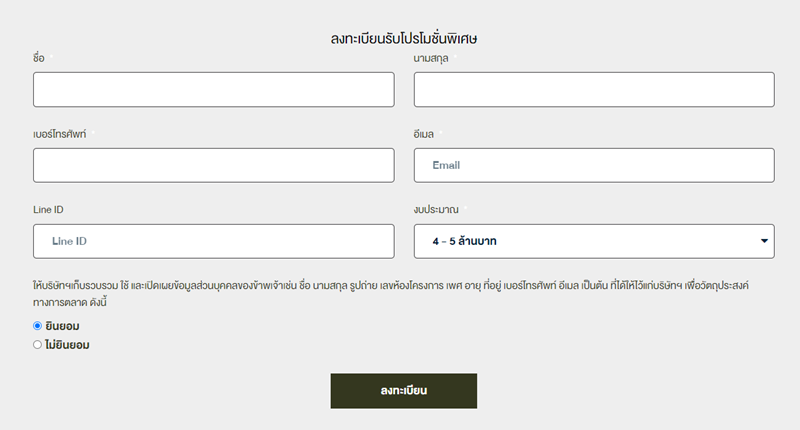Viewport: 800px width, 430px height.
Task: Click the Line ID label above its field
Action: tap(48, 210)
